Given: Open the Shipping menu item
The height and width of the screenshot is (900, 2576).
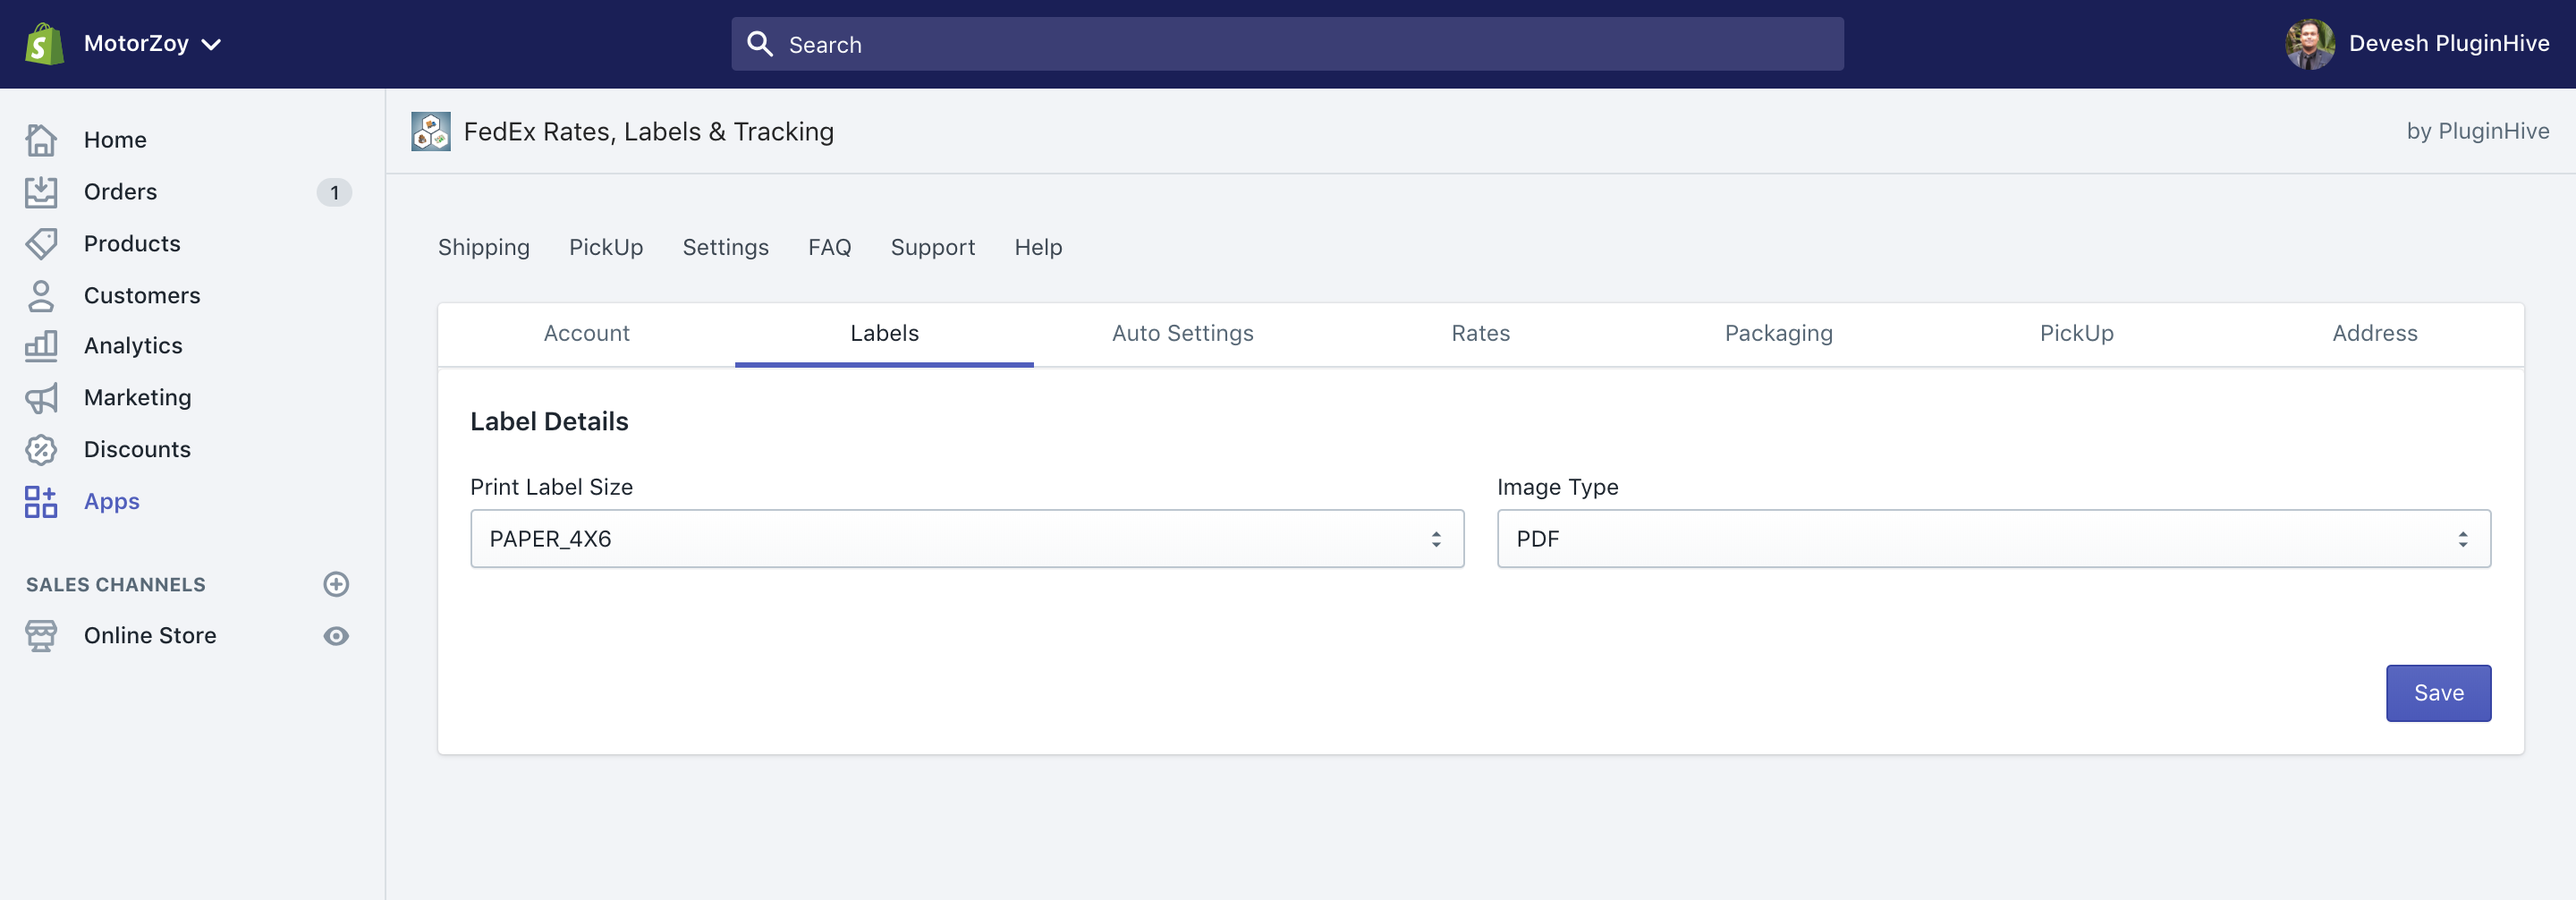Looking at the screenshot, I should [x=484, y=247].
